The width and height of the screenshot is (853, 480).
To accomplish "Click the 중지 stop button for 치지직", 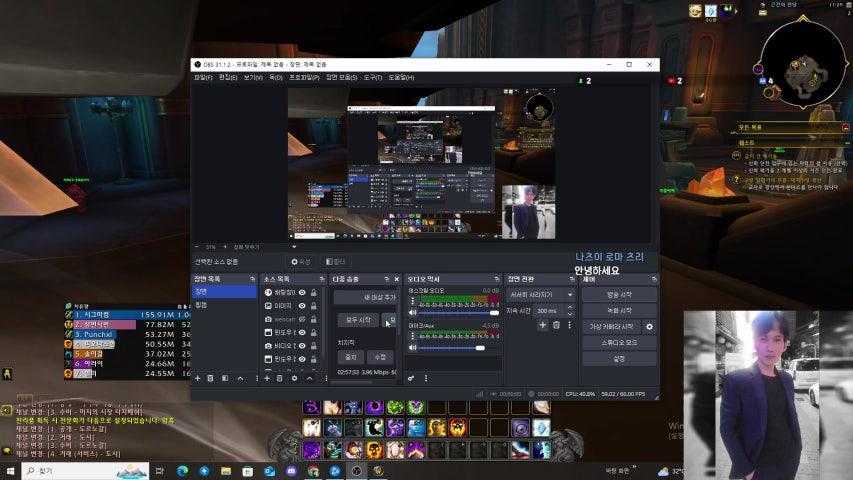I will click(x=351, y=357).
